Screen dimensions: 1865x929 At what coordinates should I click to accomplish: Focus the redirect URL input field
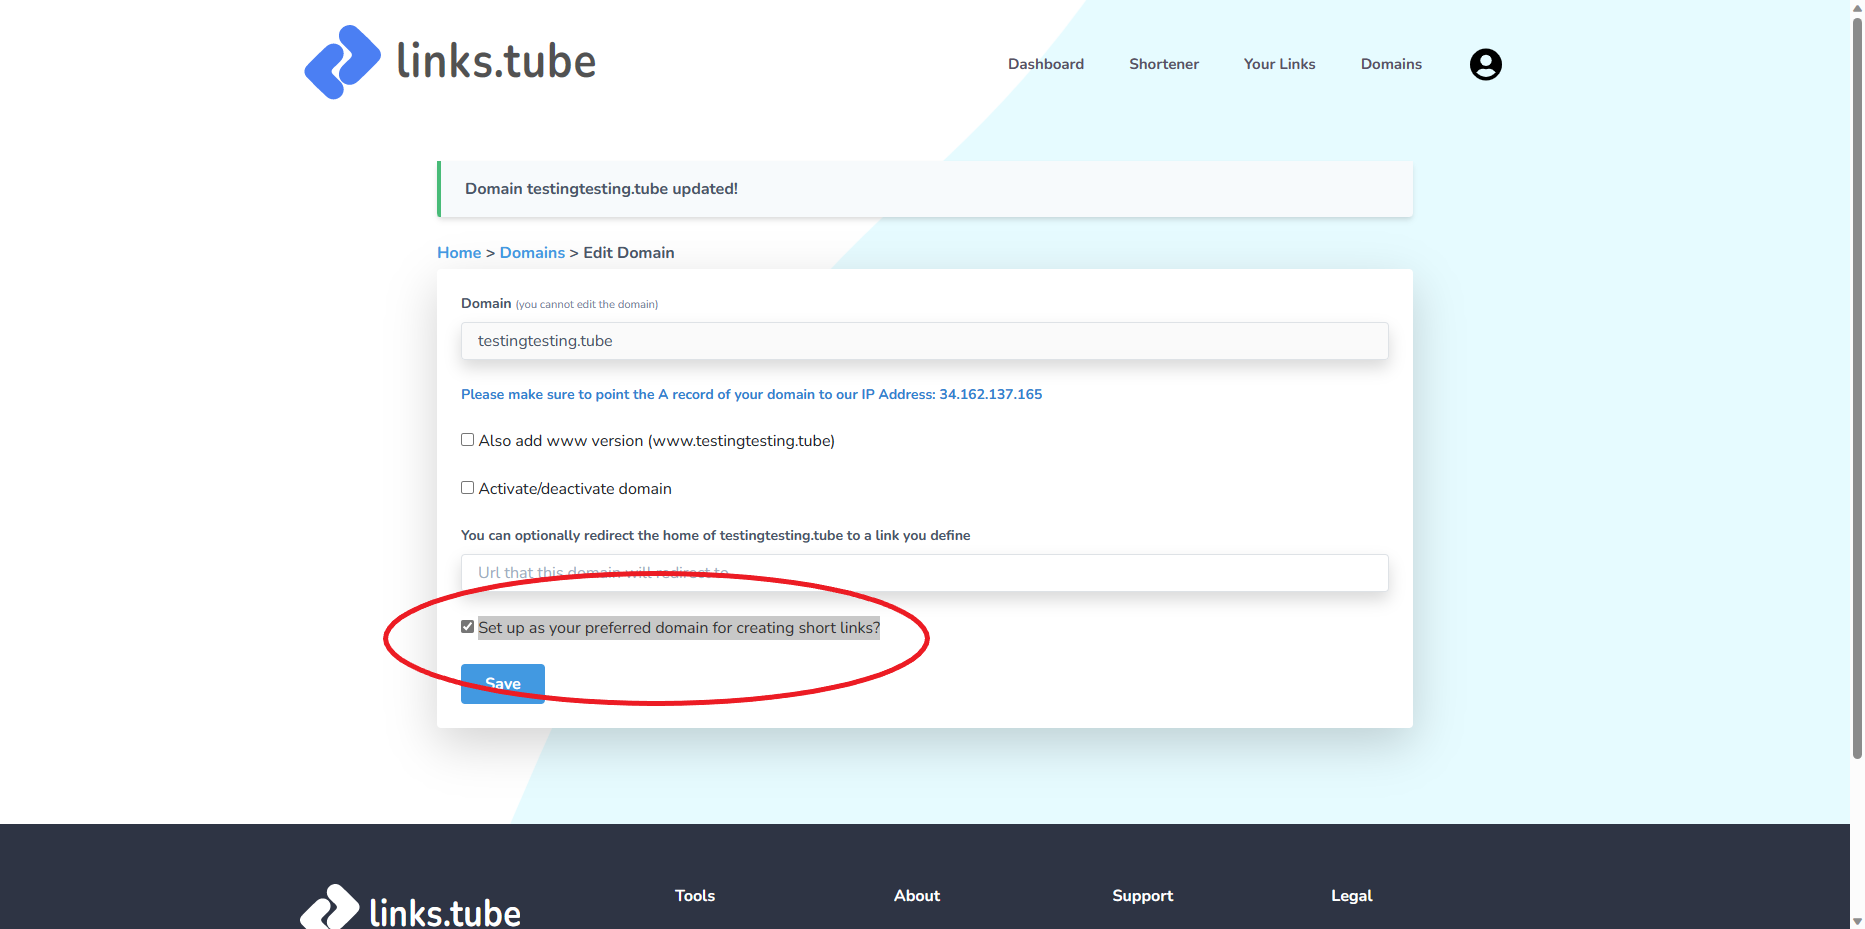(x=924, y=573)
